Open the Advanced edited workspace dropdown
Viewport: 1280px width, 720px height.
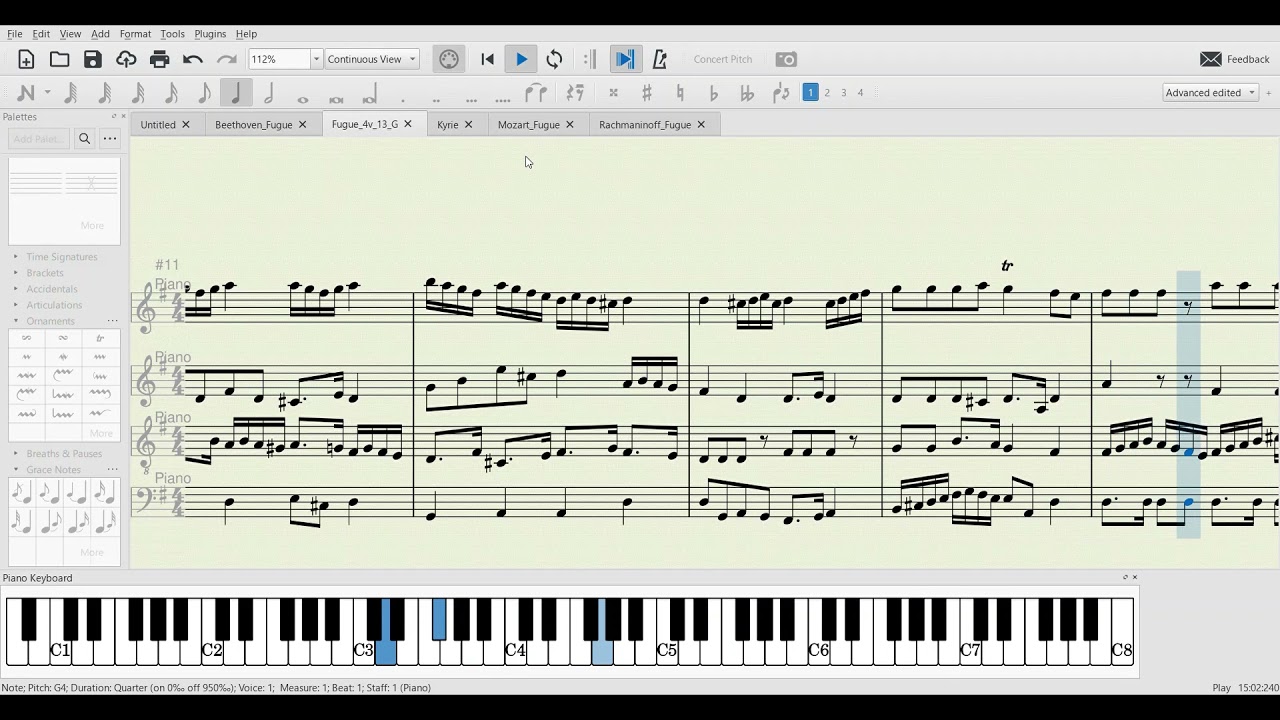tap(1210, 93)
